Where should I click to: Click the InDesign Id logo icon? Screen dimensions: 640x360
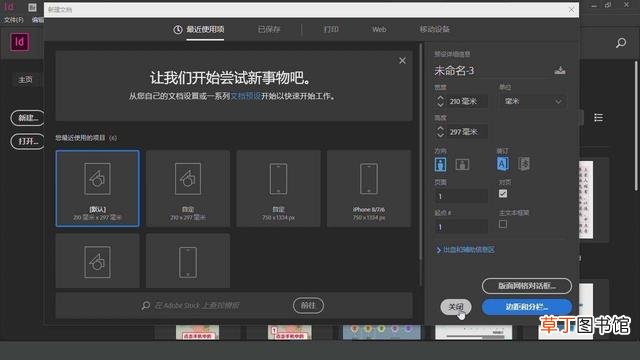(x=20, y=42)
